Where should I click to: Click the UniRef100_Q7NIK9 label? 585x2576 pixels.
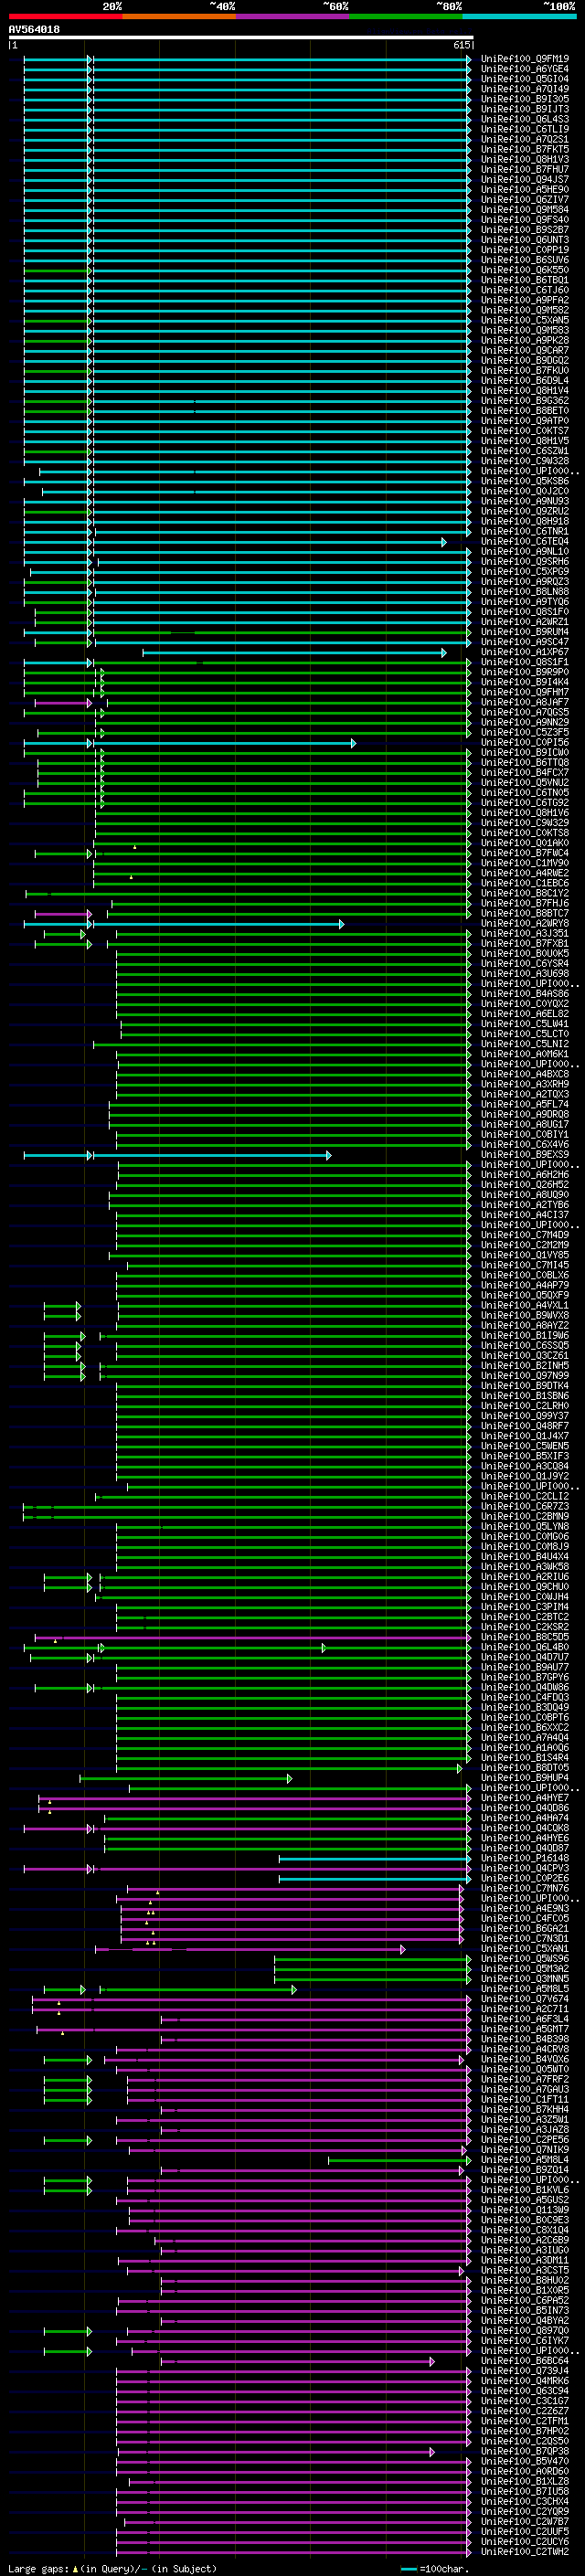point(525,2149)
